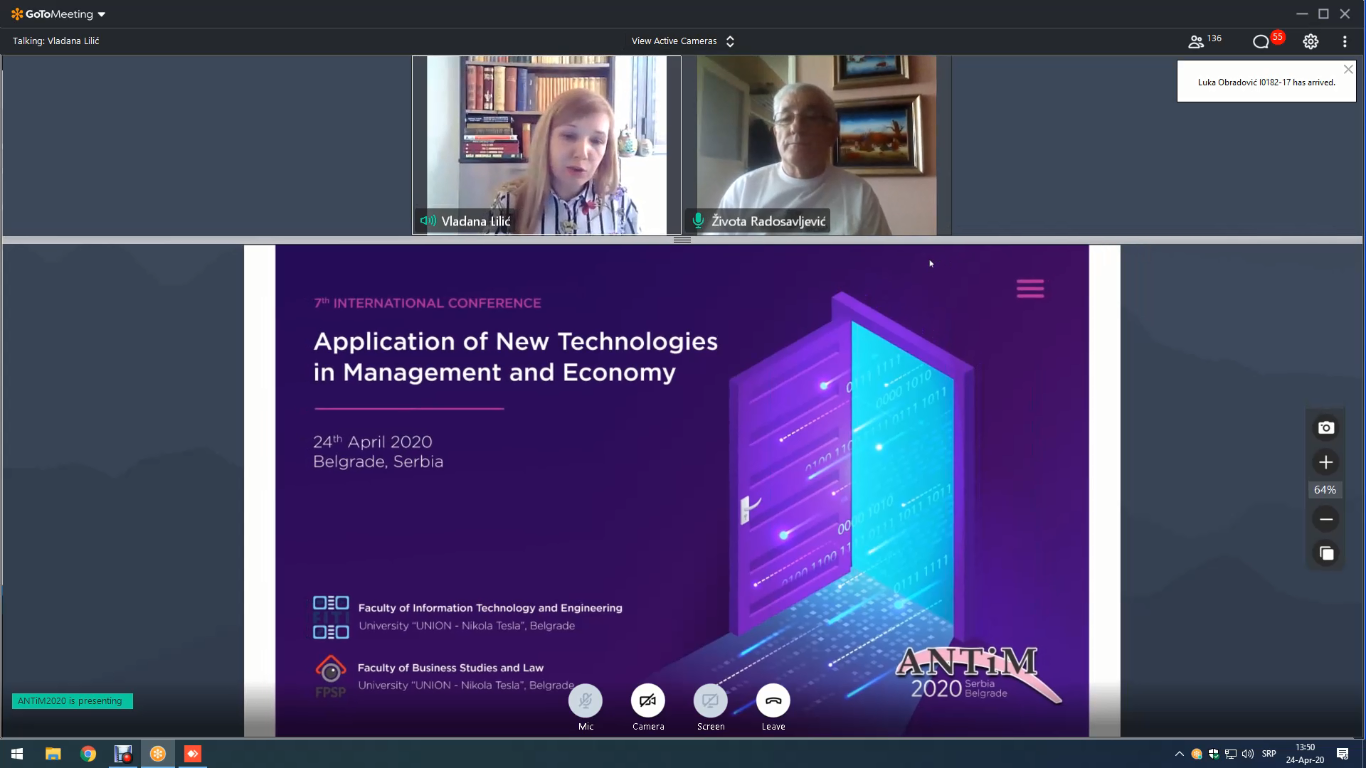Take a screenshot with camera icon
1366x768 pixels.
coord(1326,428)
